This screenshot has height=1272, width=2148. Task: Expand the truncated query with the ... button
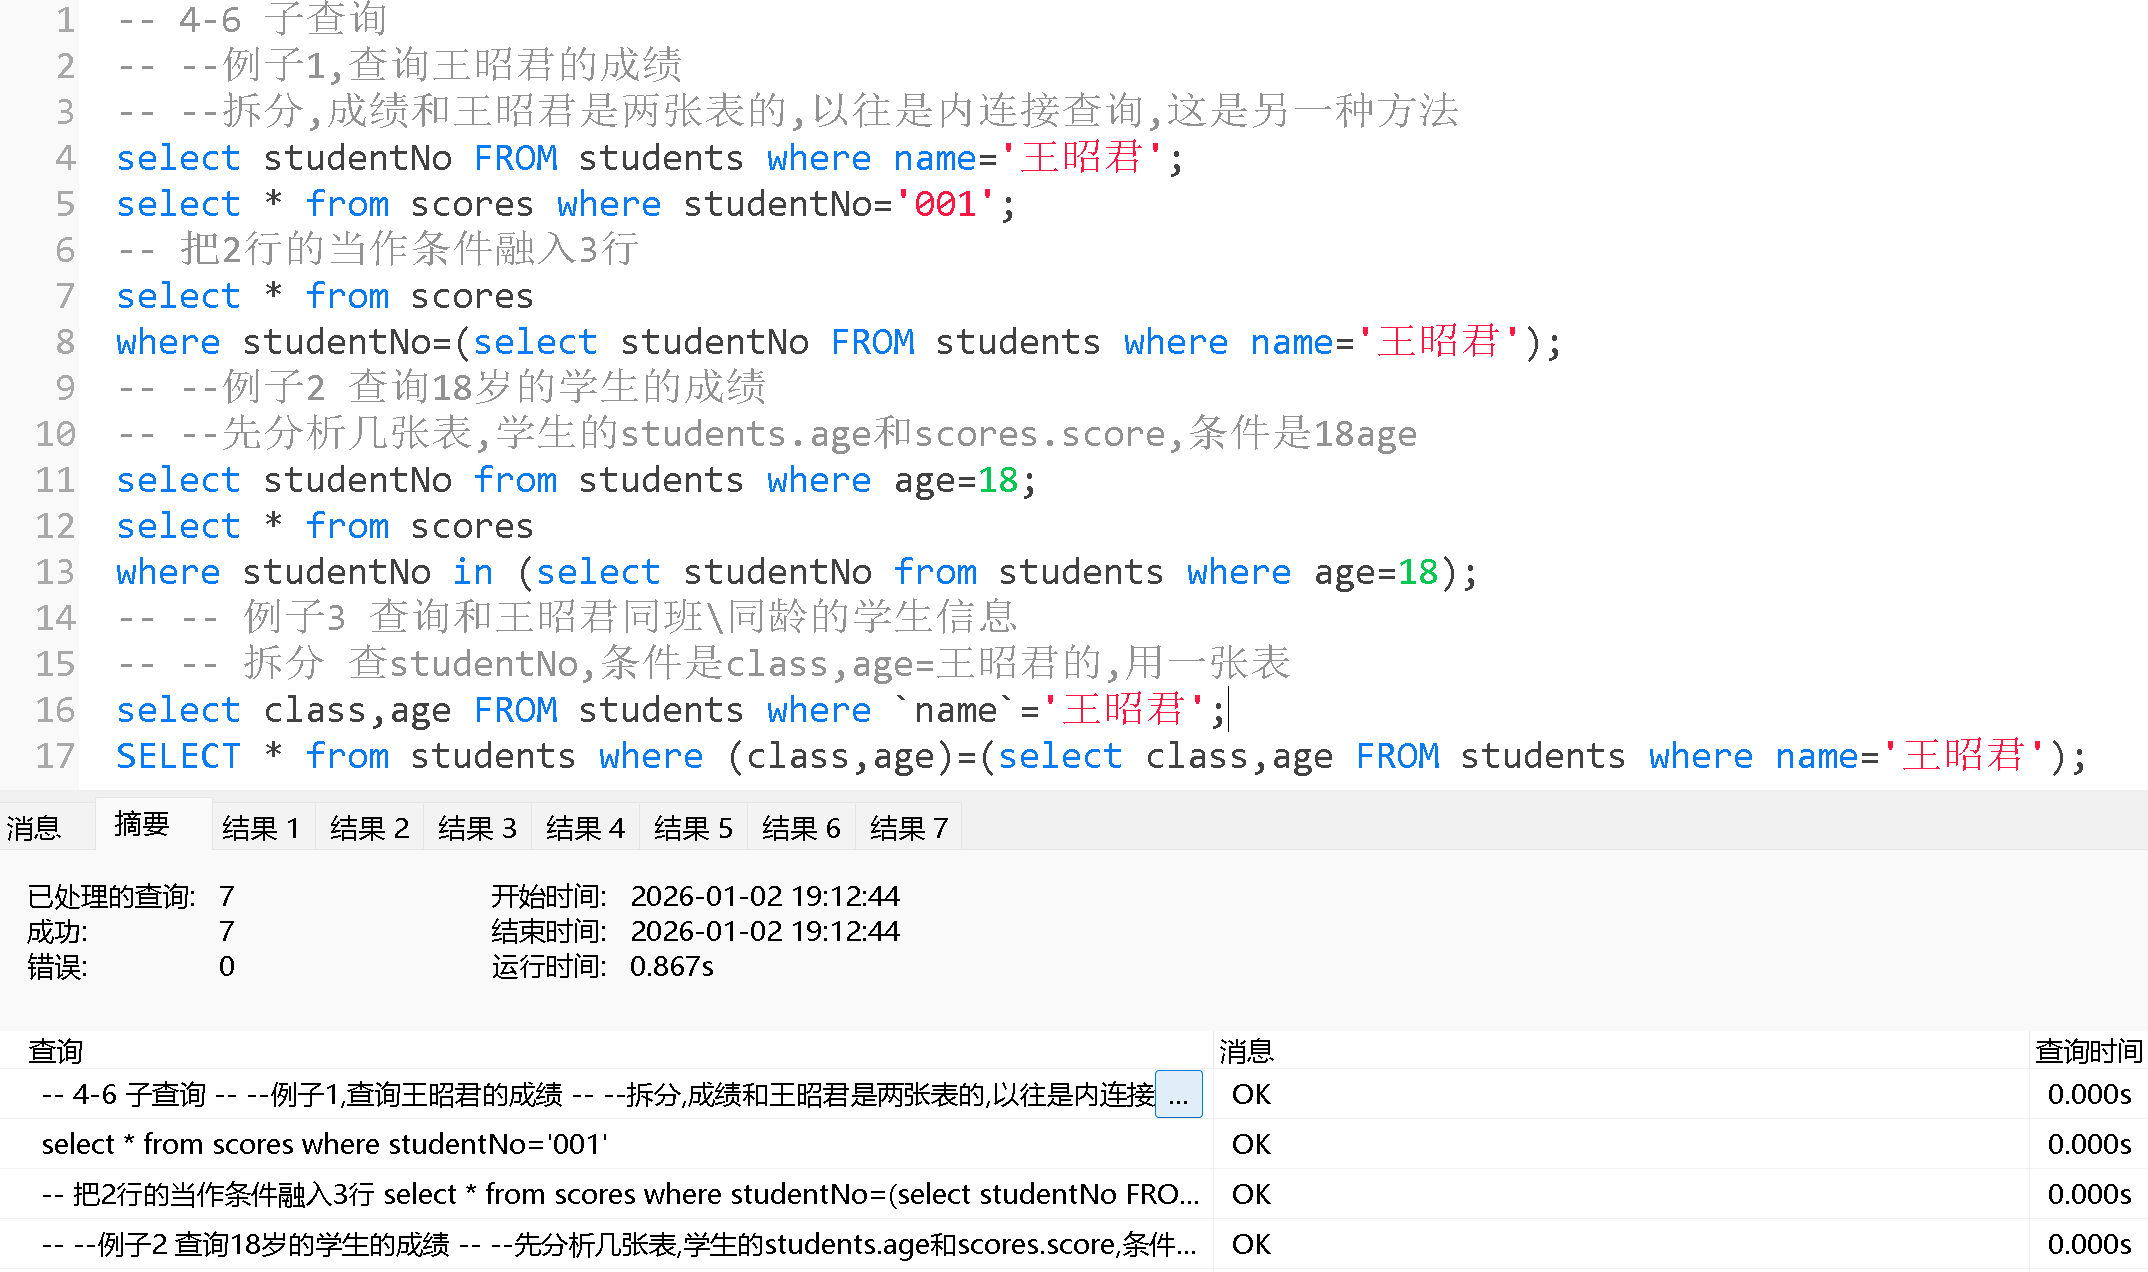tap(1178, 1094)
